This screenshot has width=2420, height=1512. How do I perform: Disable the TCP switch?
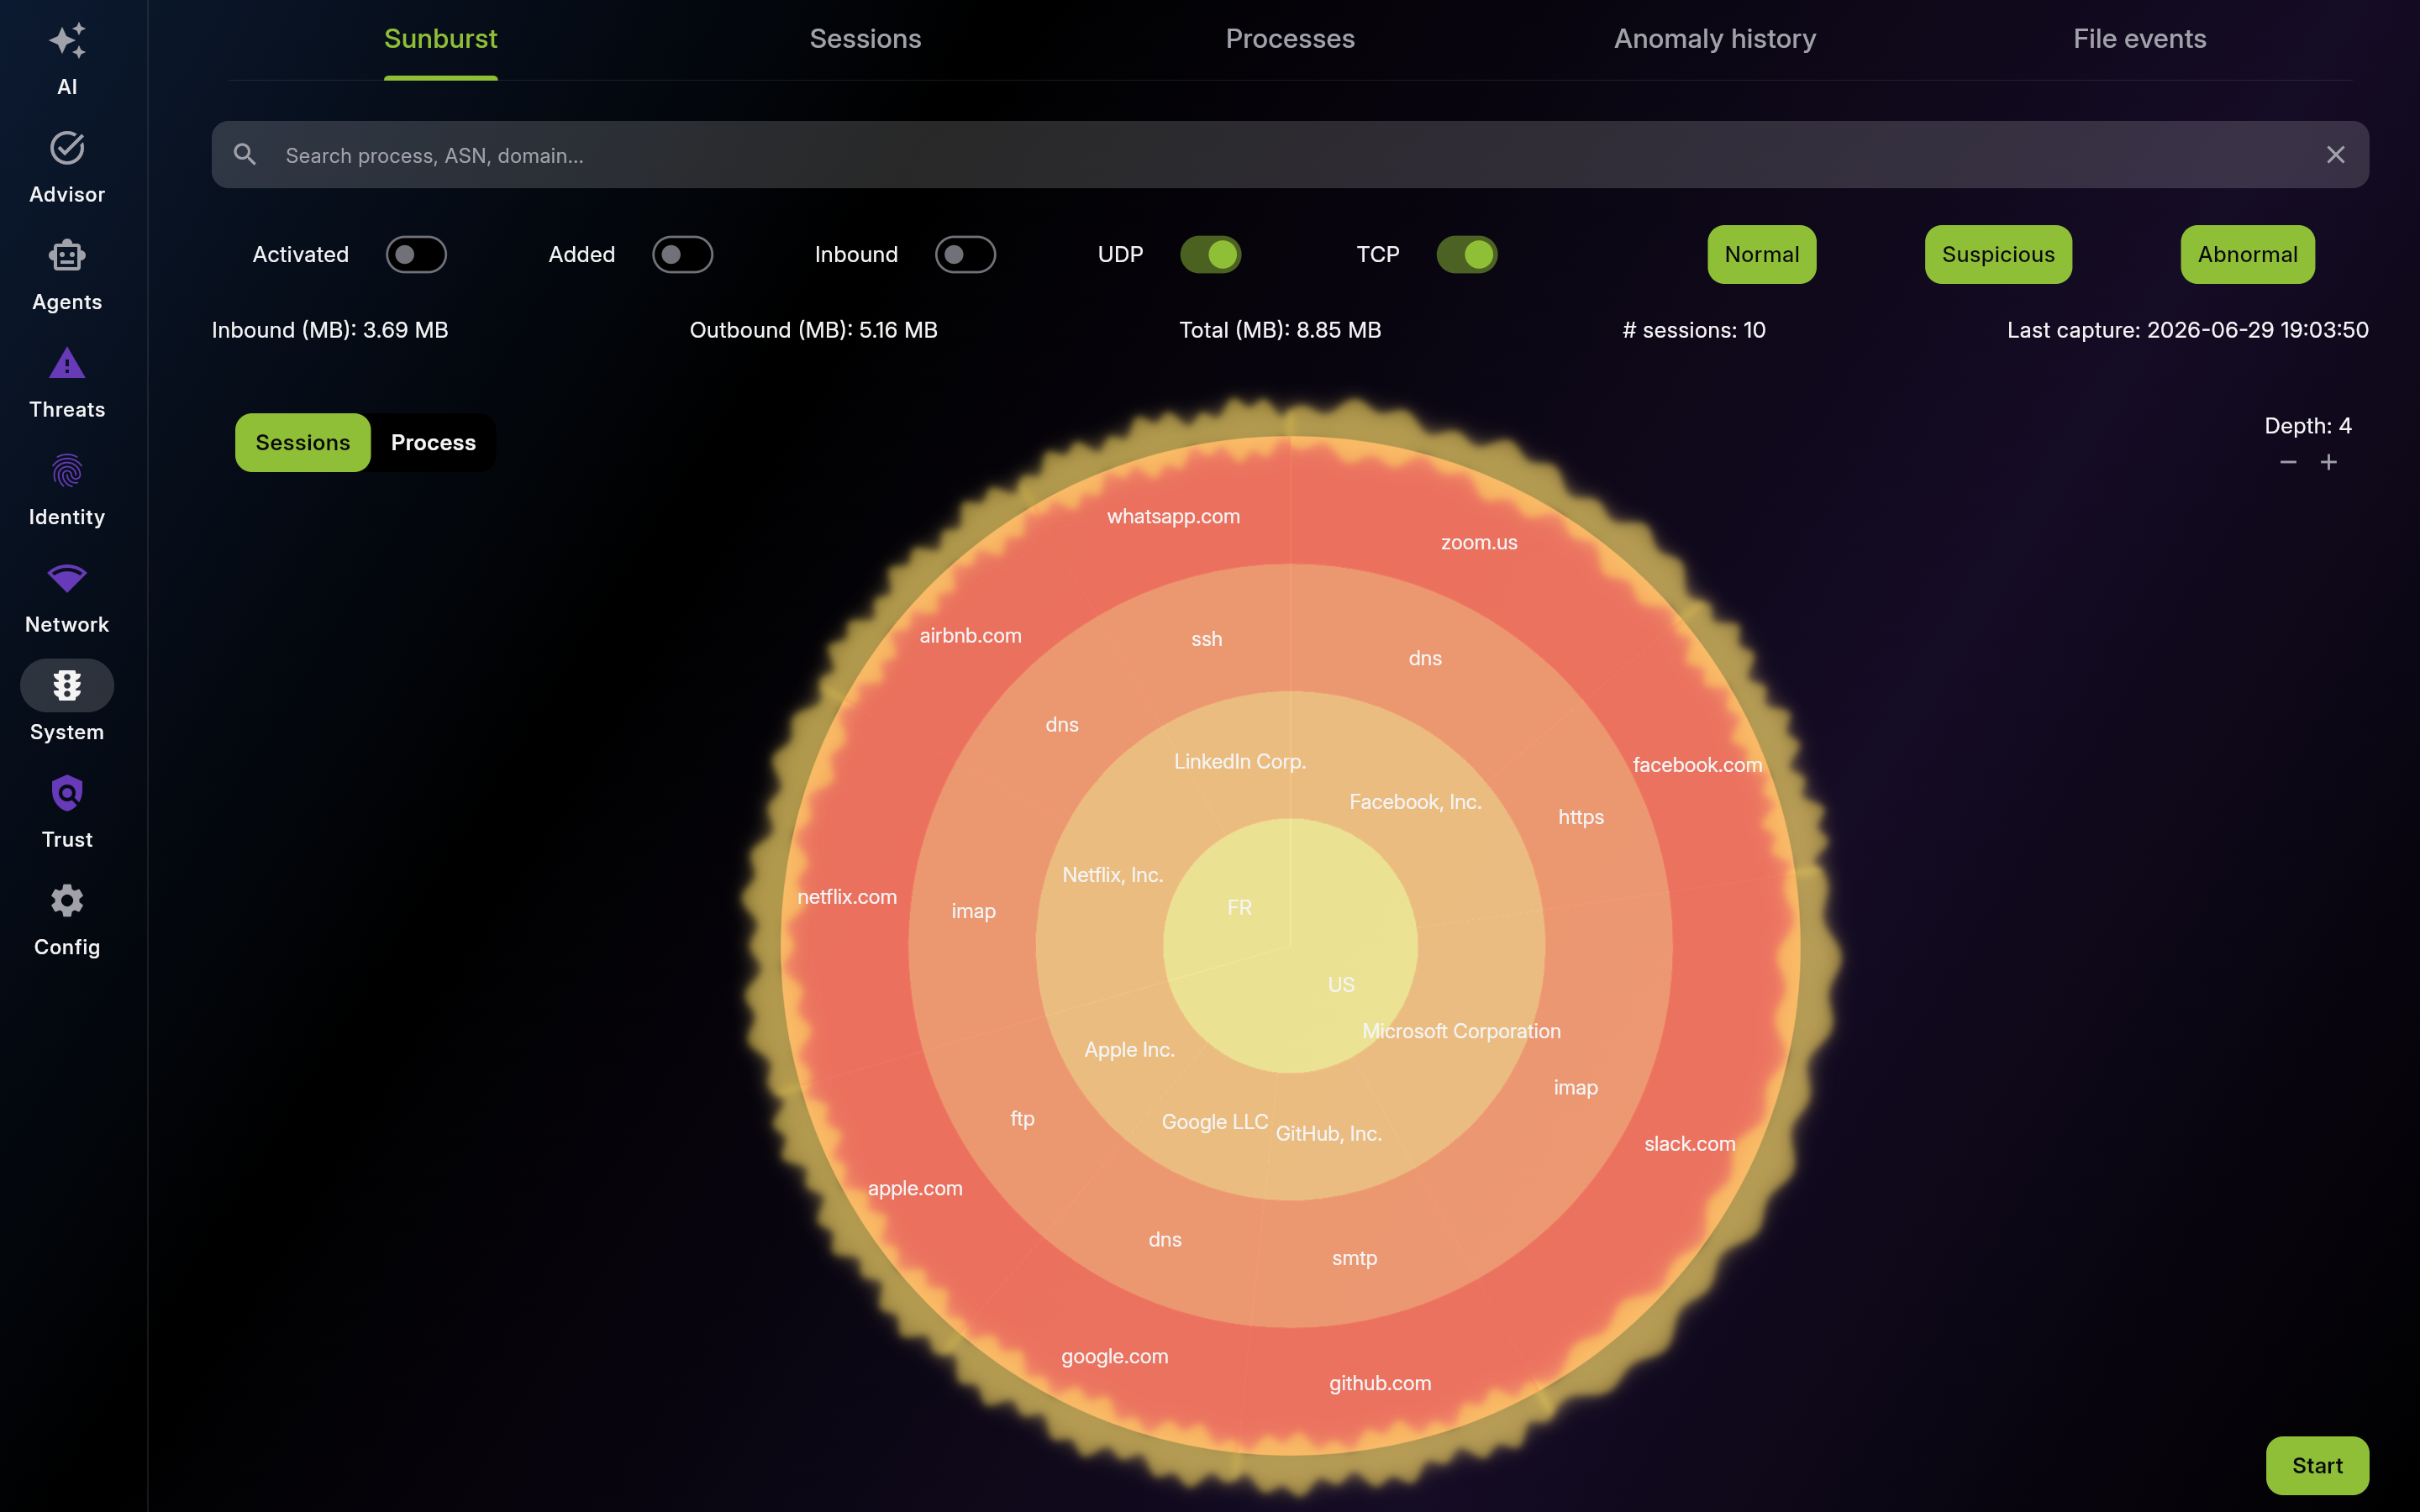click(x=1466, y=255)
